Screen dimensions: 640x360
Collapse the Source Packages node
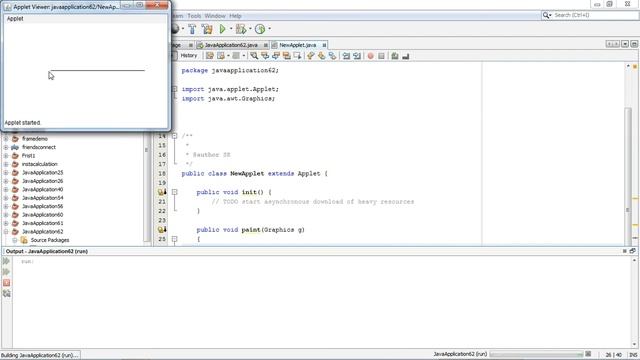point(14,240)
